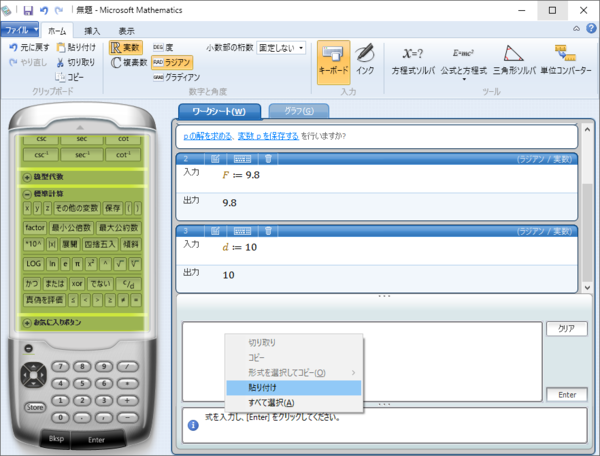
Task: Open the ファイル file menu
Action: point(20,29)
